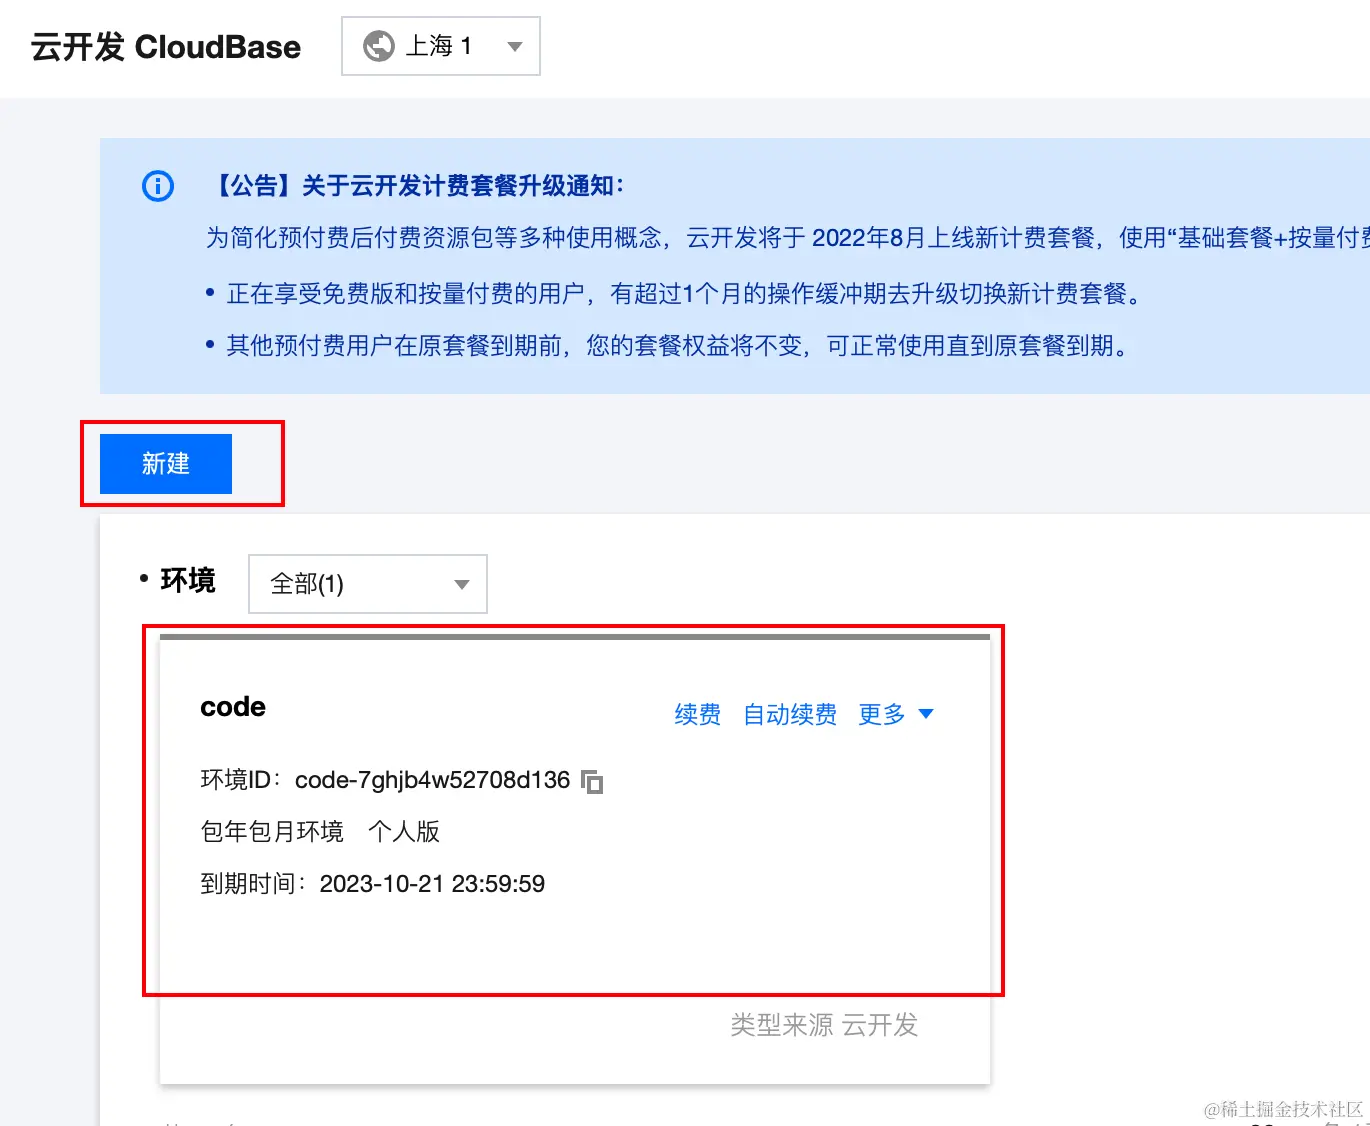Open the 更多 dropdown on the code card
This screenshot has width=1370, height=1126.
[896, 714]
